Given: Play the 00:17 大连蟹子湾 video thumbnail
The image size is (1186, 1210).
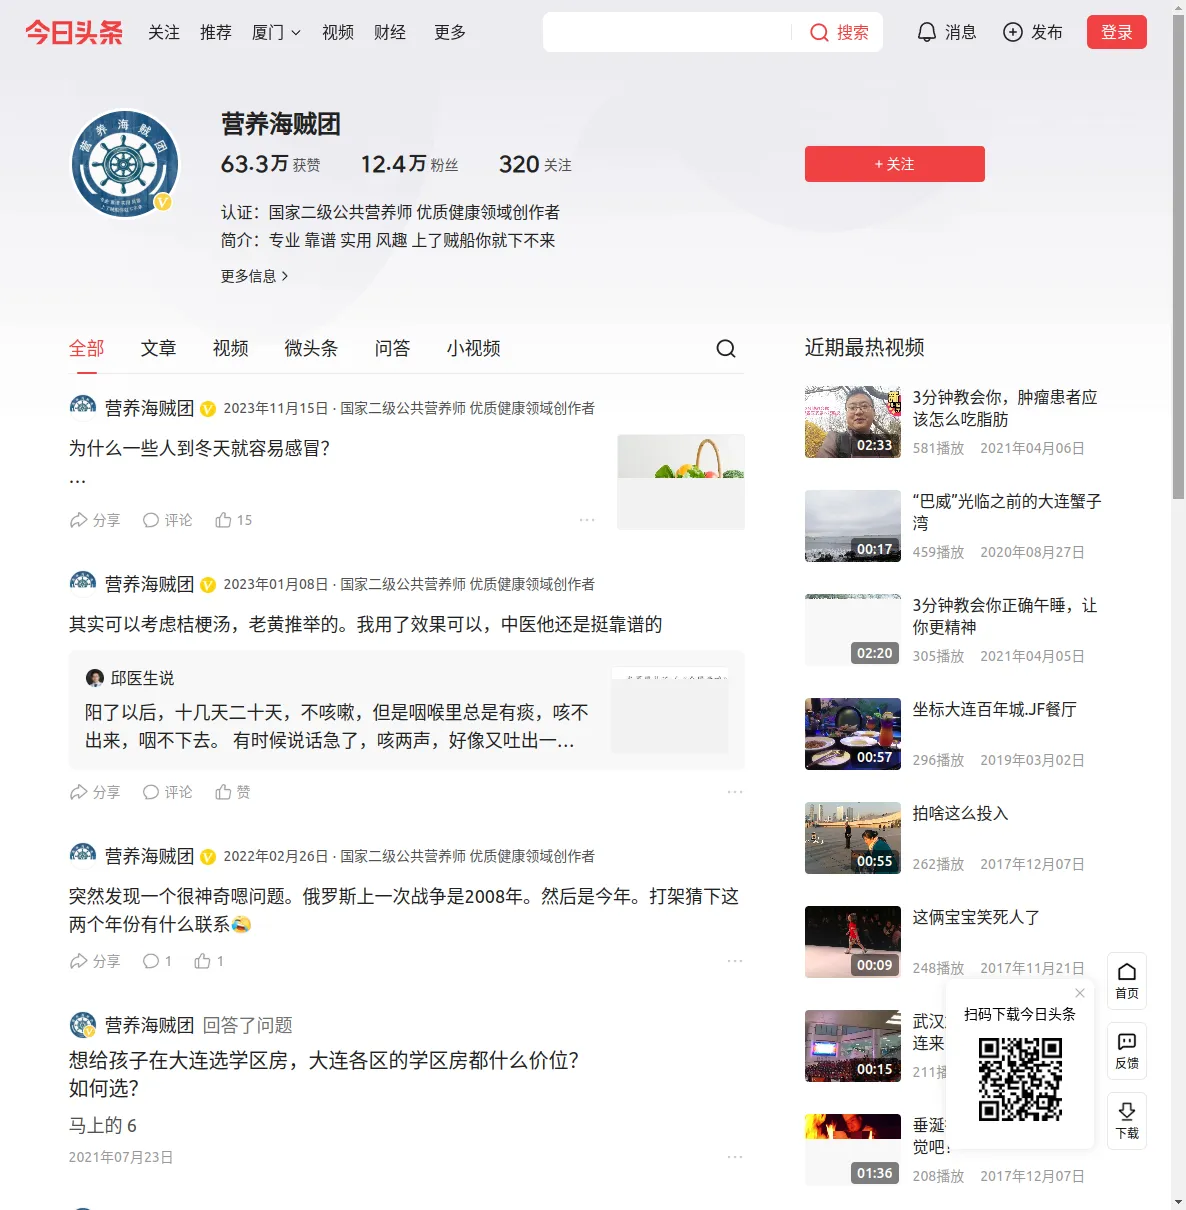Looking at the screenshot, I should (853, 526).
